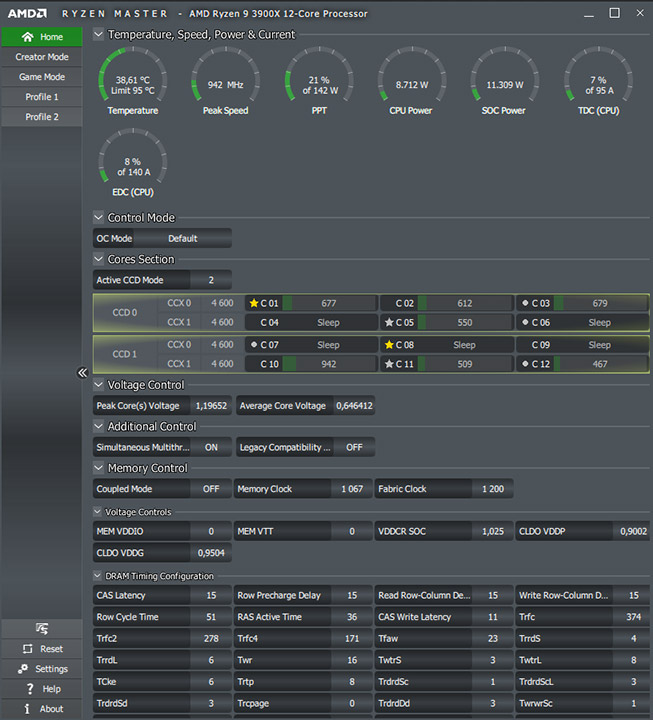Open the Home tab
This screenshot has width=653, height=720.
pyautogui.click(x=42, y=37)
